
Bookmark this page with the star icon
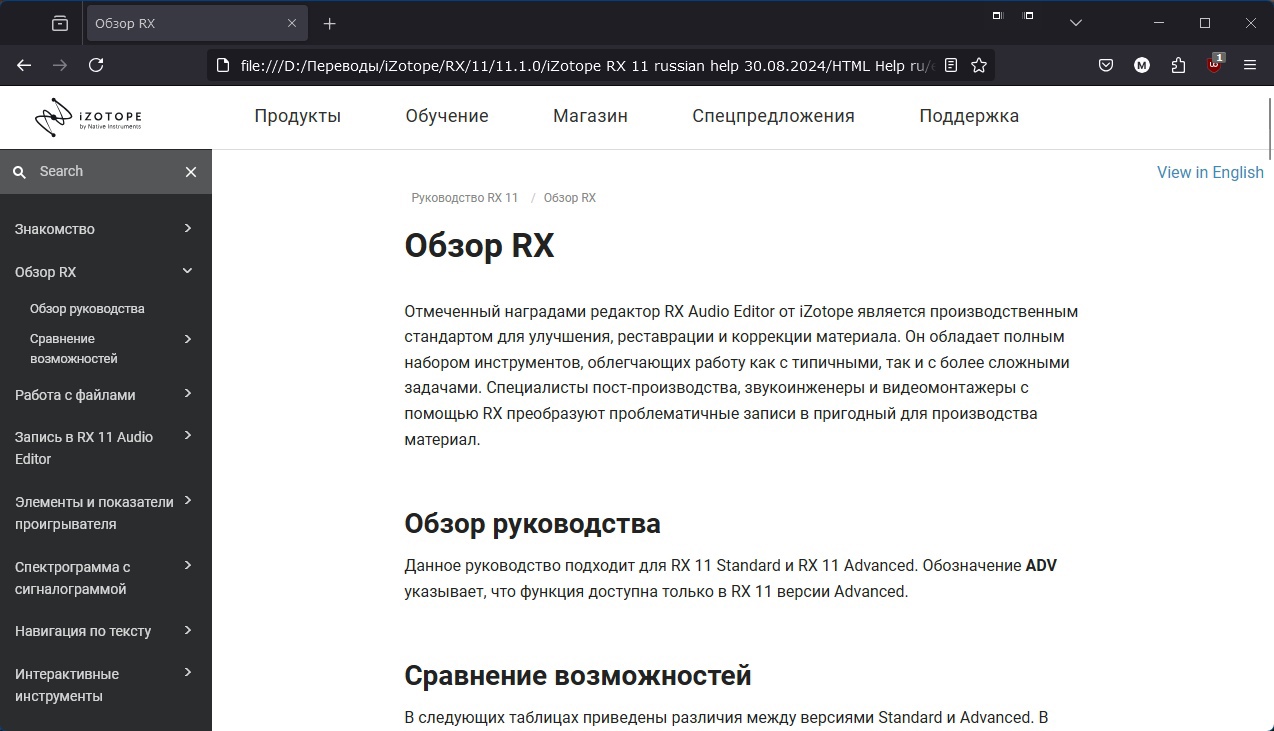[979, 65]
